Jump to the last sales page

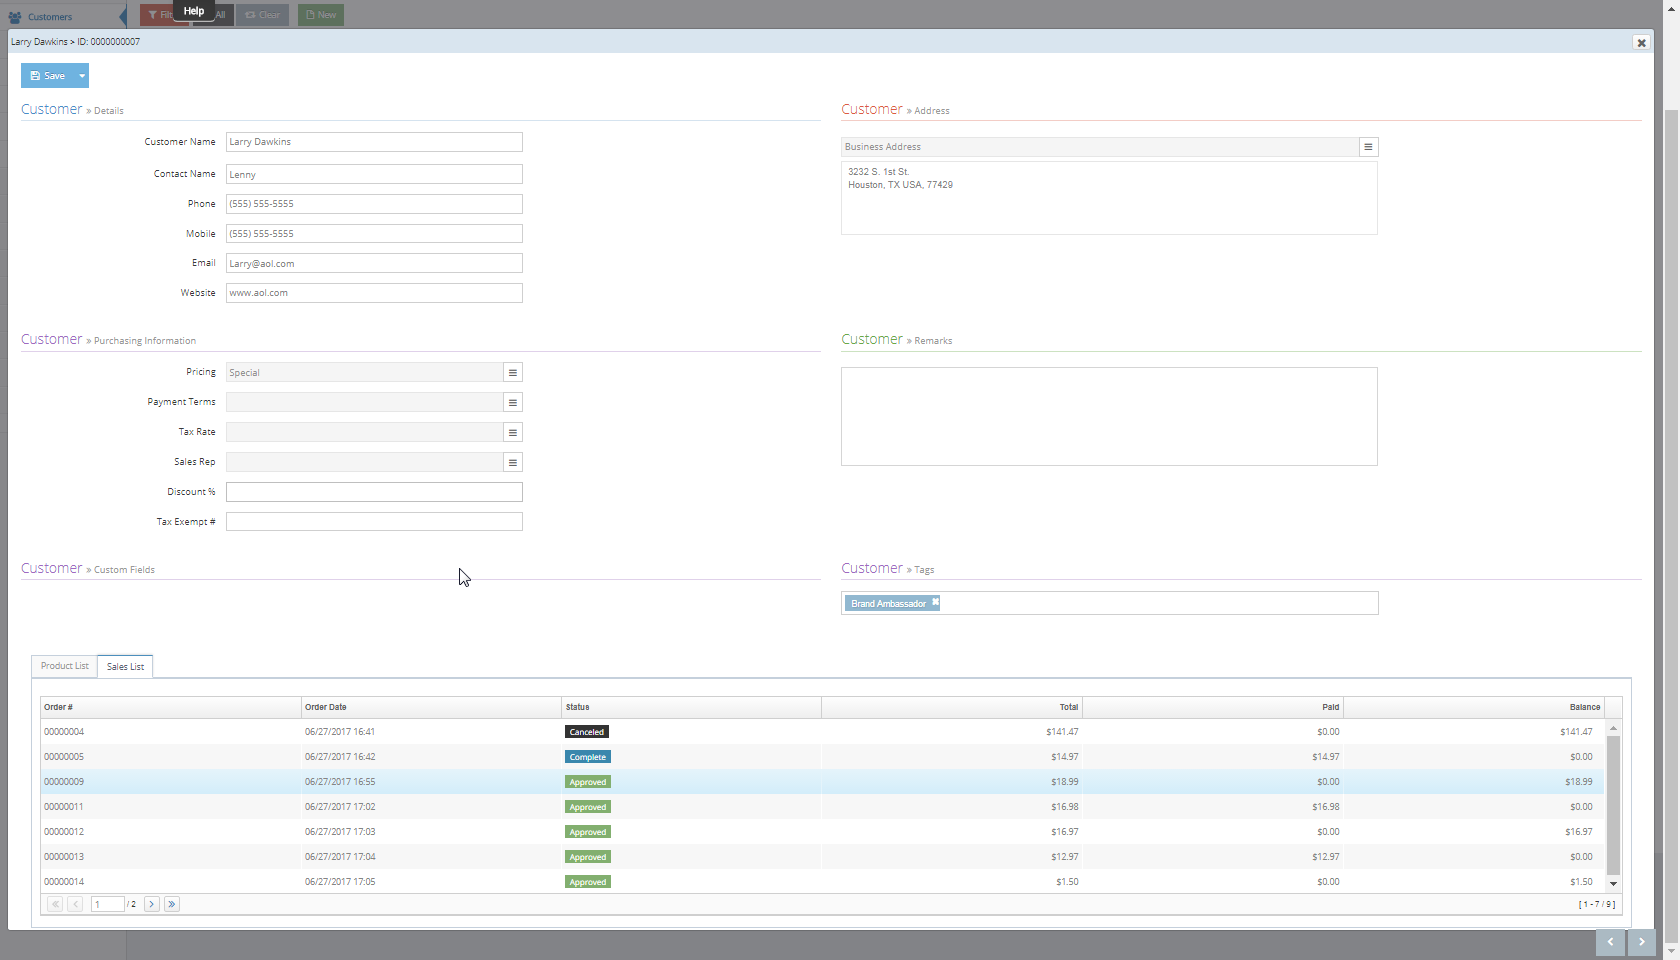click(x=171, y=904)
